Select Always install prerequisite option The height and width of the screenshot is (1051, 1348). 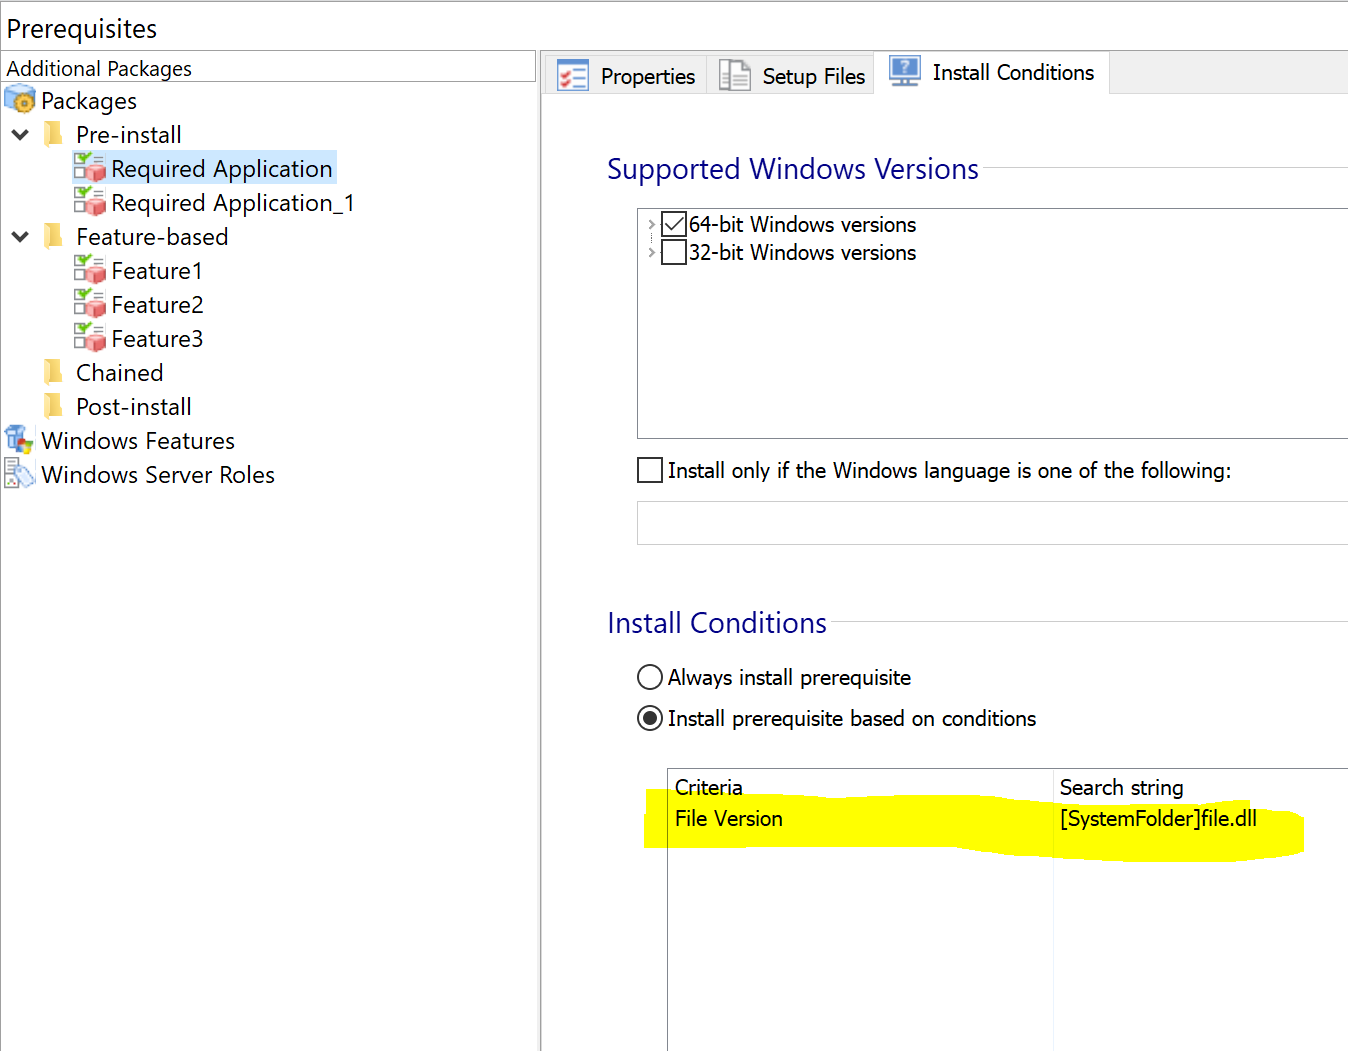[650, 677]
